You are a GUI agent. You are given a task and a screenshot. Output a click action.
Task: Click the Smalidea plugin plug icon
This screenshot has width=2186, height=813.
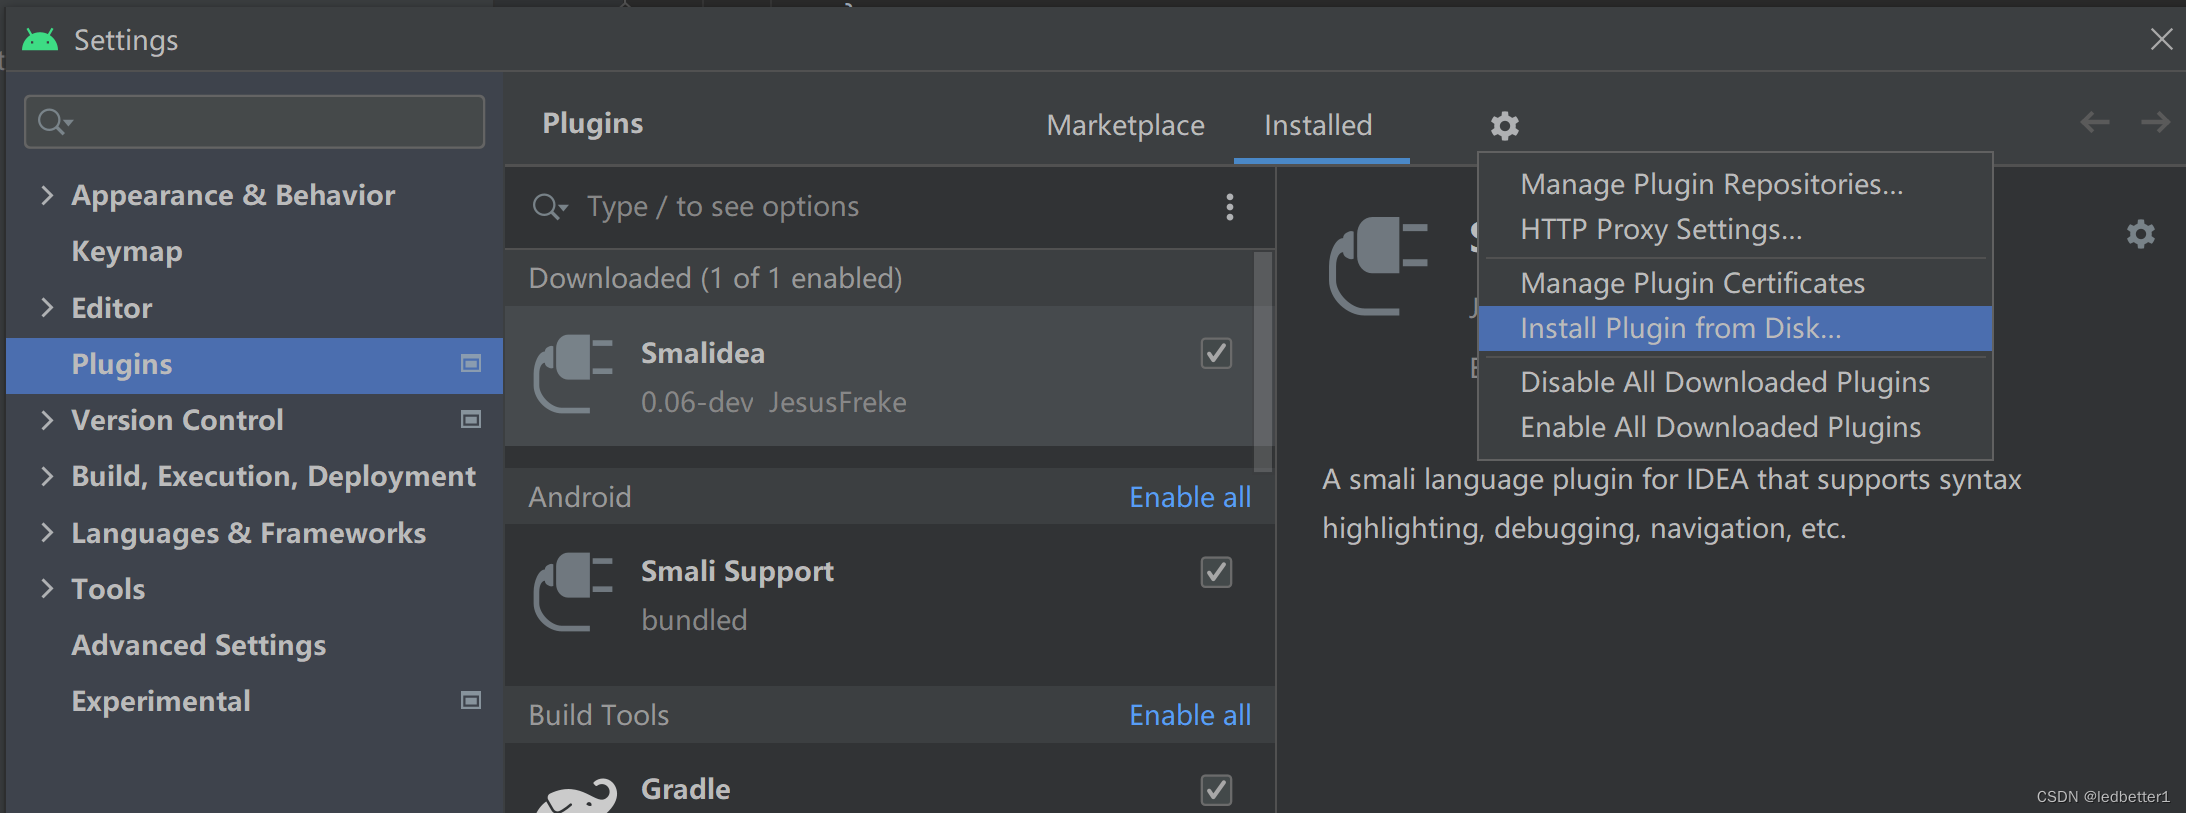pyautogui.click(x=573, y=374)
